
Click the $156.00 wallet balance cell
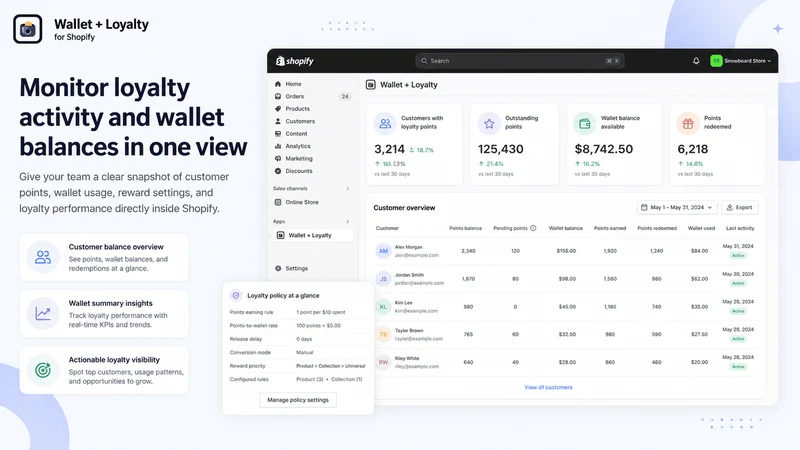(x=566, y=251)
